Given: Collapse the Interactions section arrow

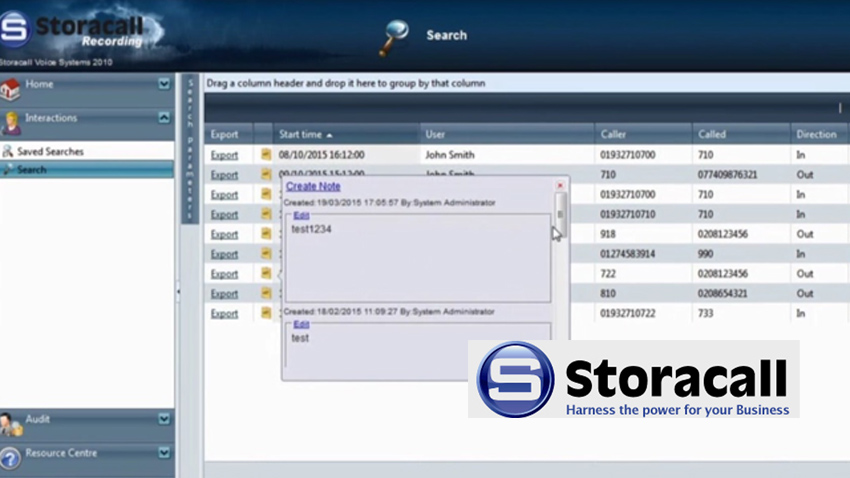Looking at the screenshot, I should [164, 118].
